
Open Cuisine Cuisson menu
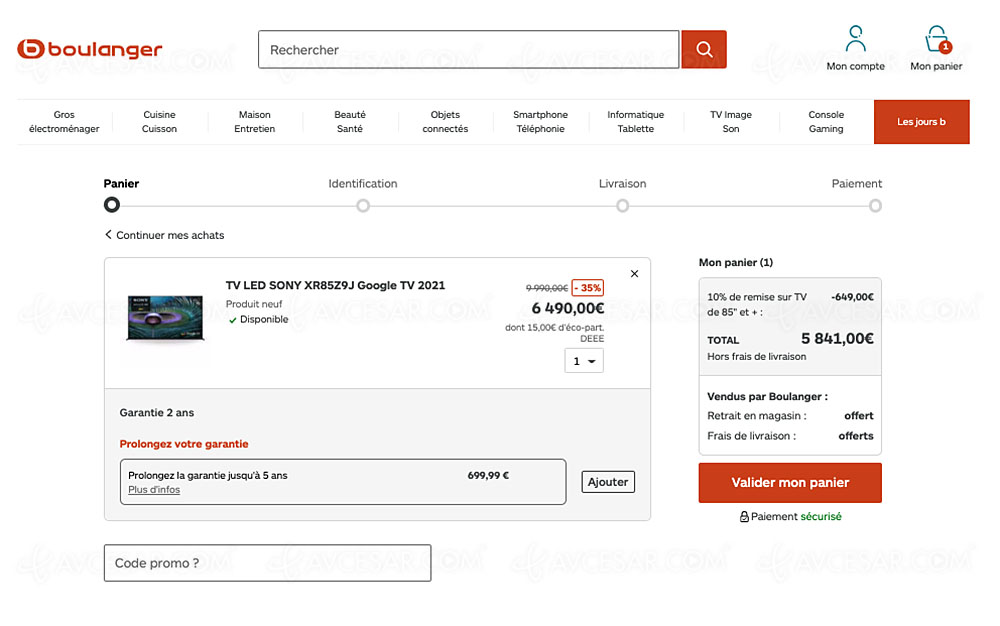159,122
